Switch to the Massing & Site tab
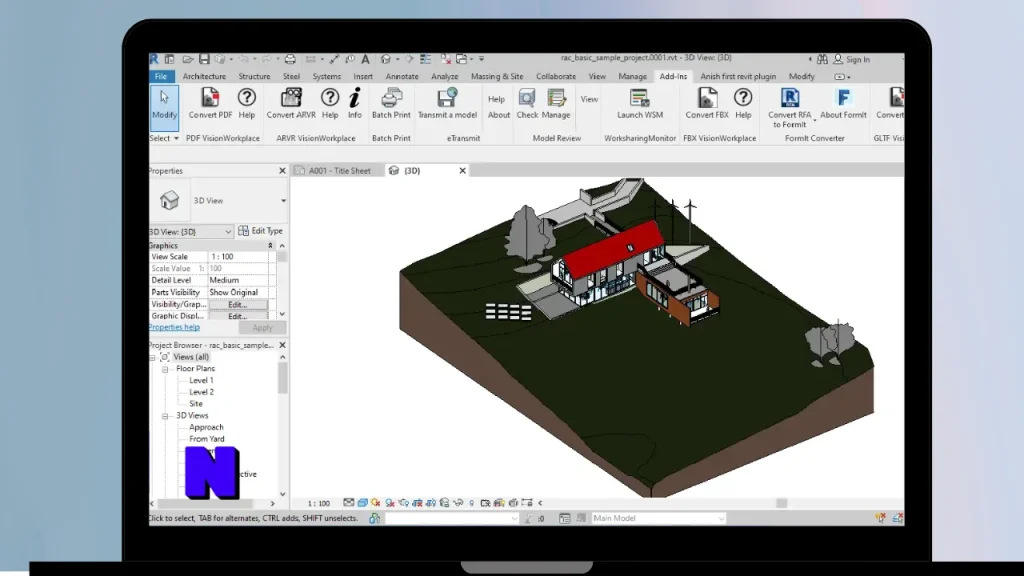Screen dimensions: 1024x576 [x=497, y=76]
